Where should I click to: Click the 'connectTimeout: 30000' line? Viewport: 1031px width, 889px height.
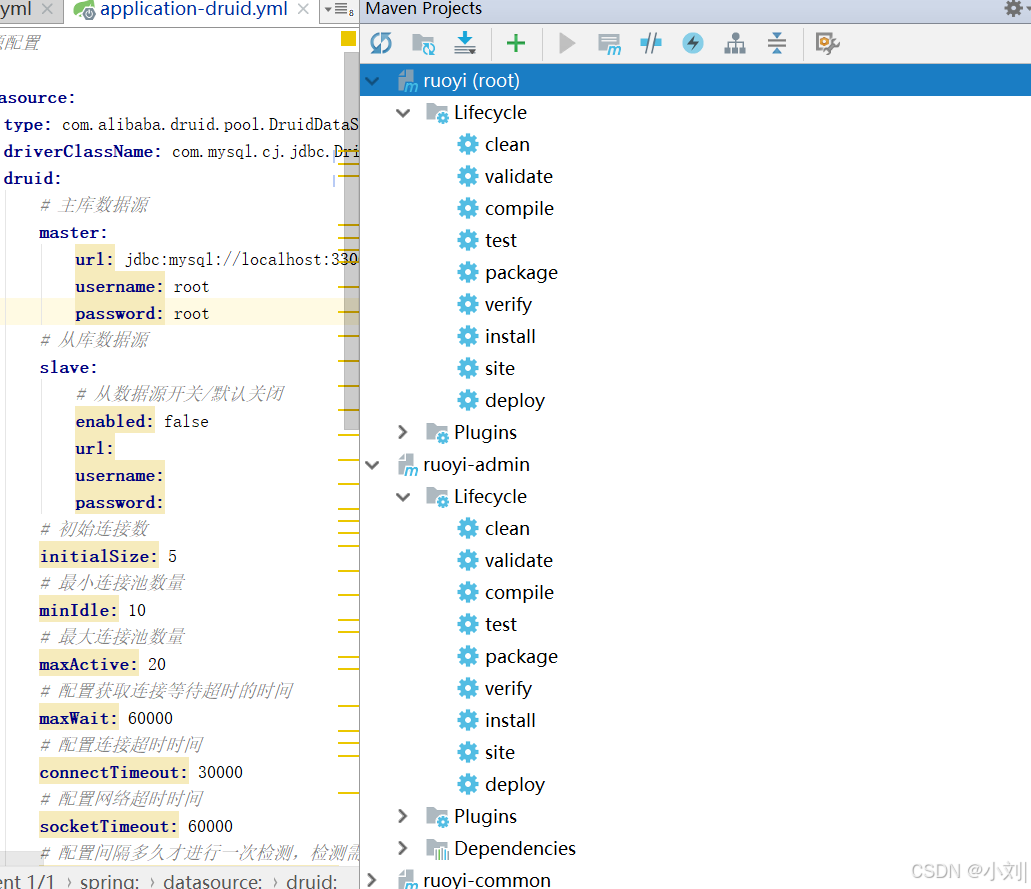tap(141, 773)
